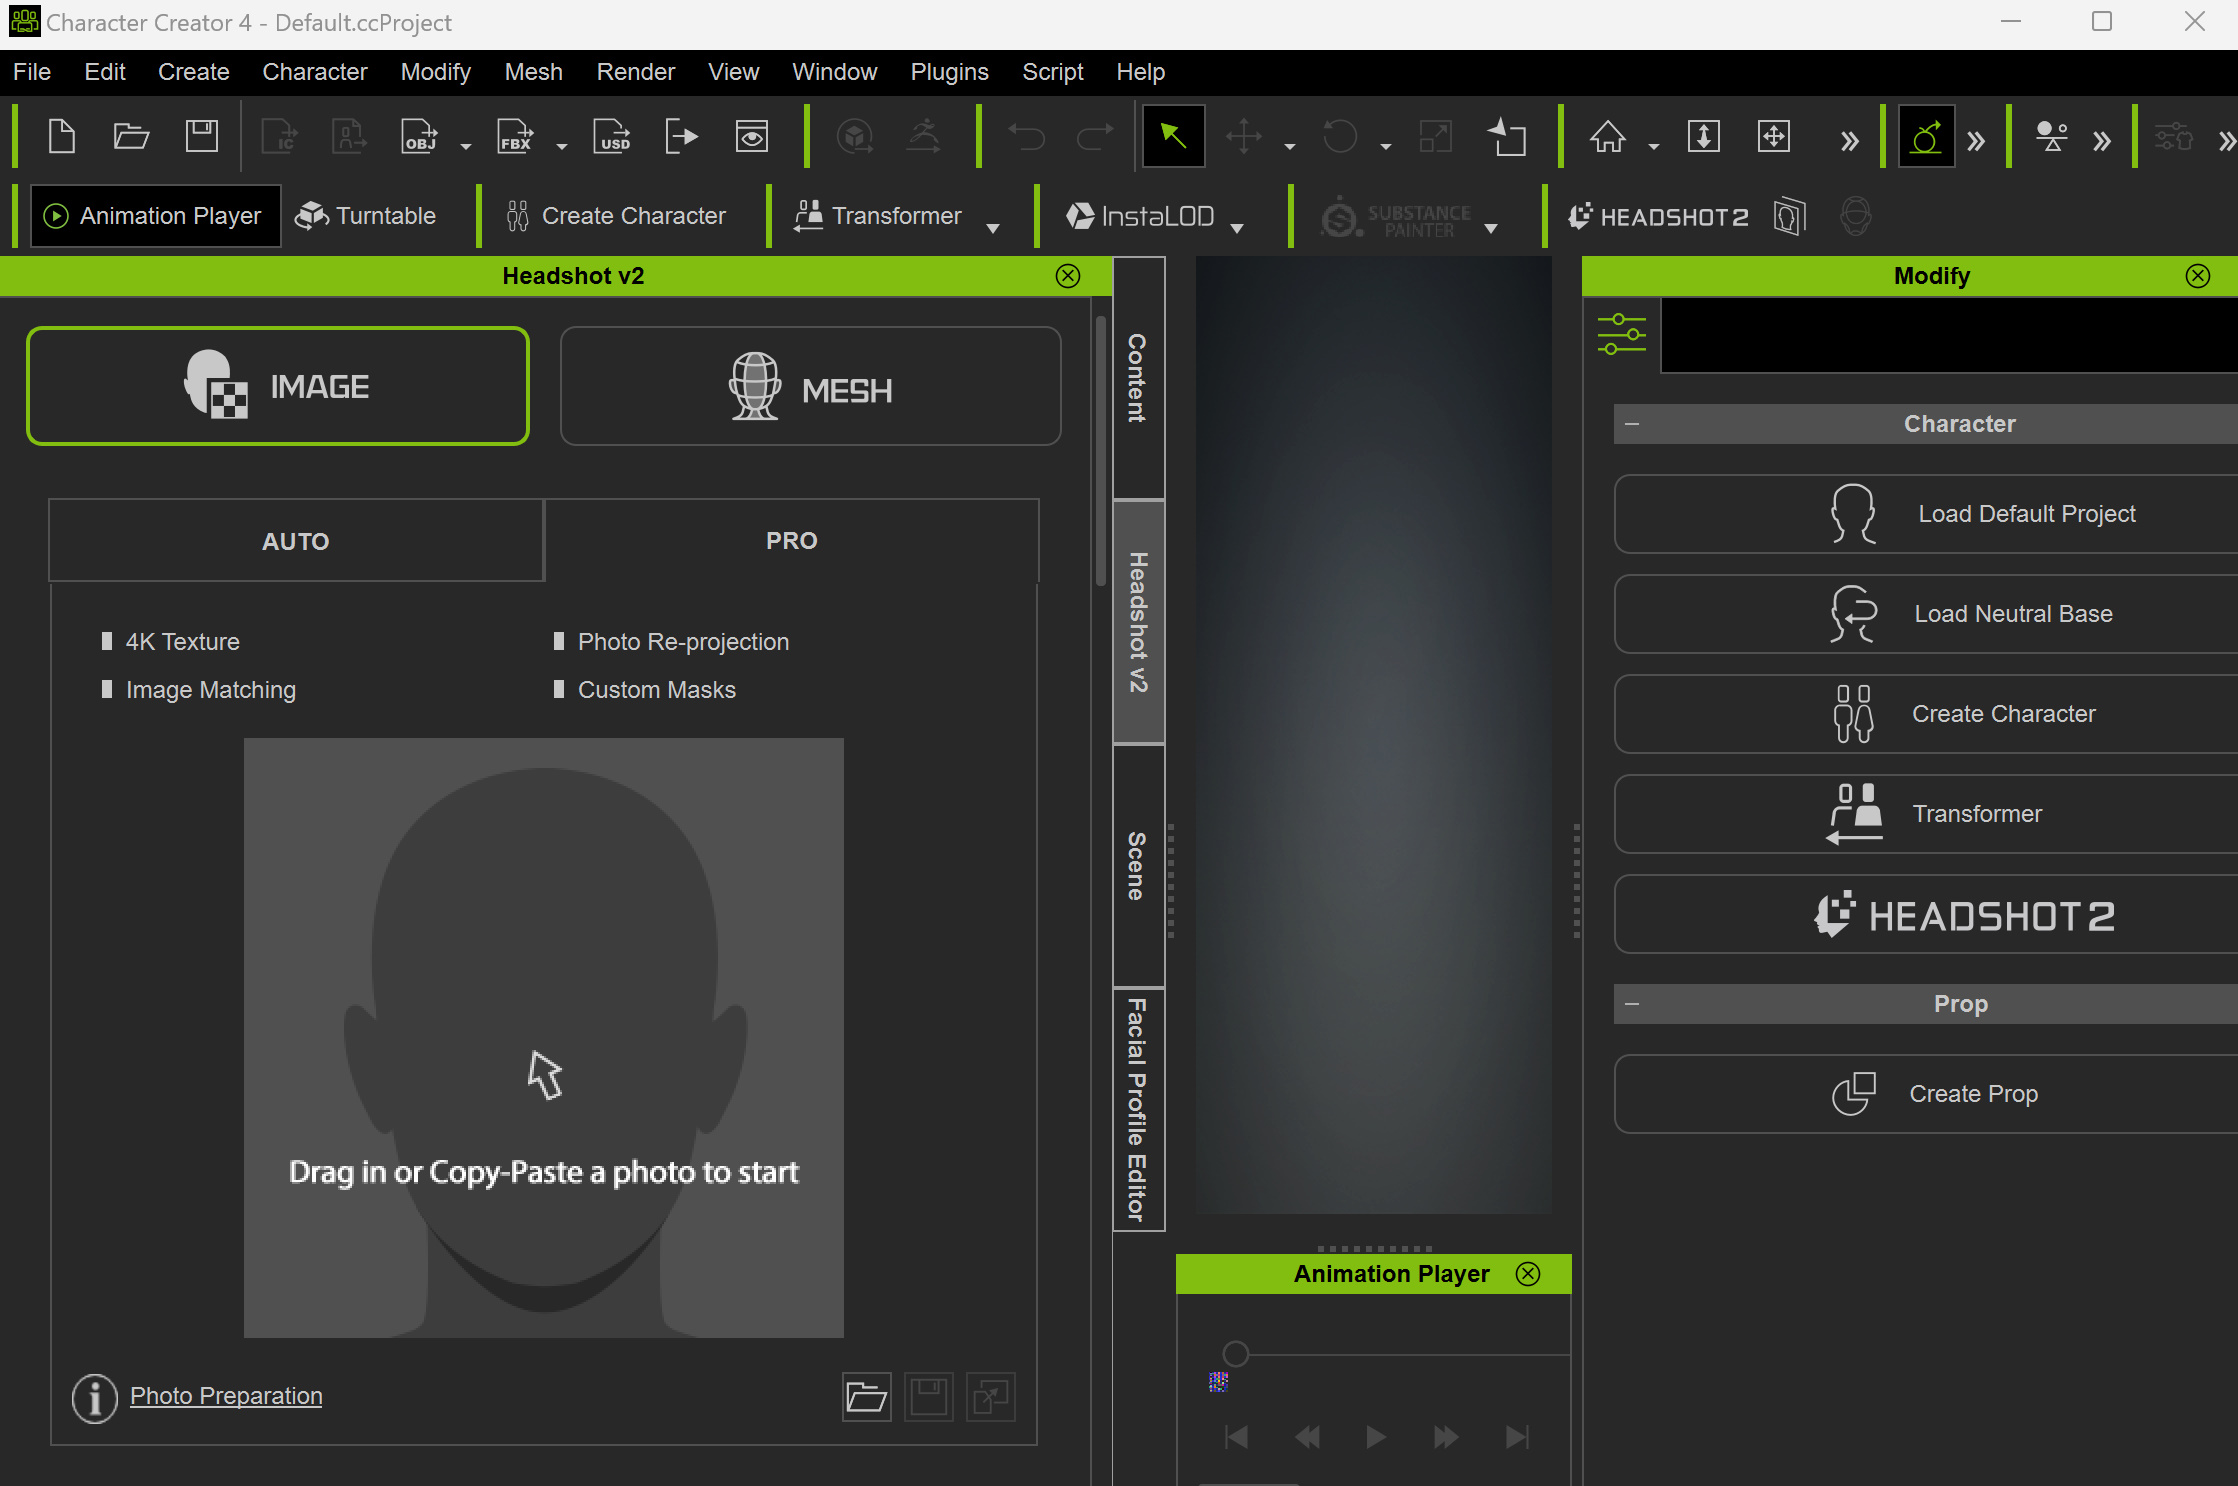Select the IMAGE mode in Headshot

tap(278, 386)
